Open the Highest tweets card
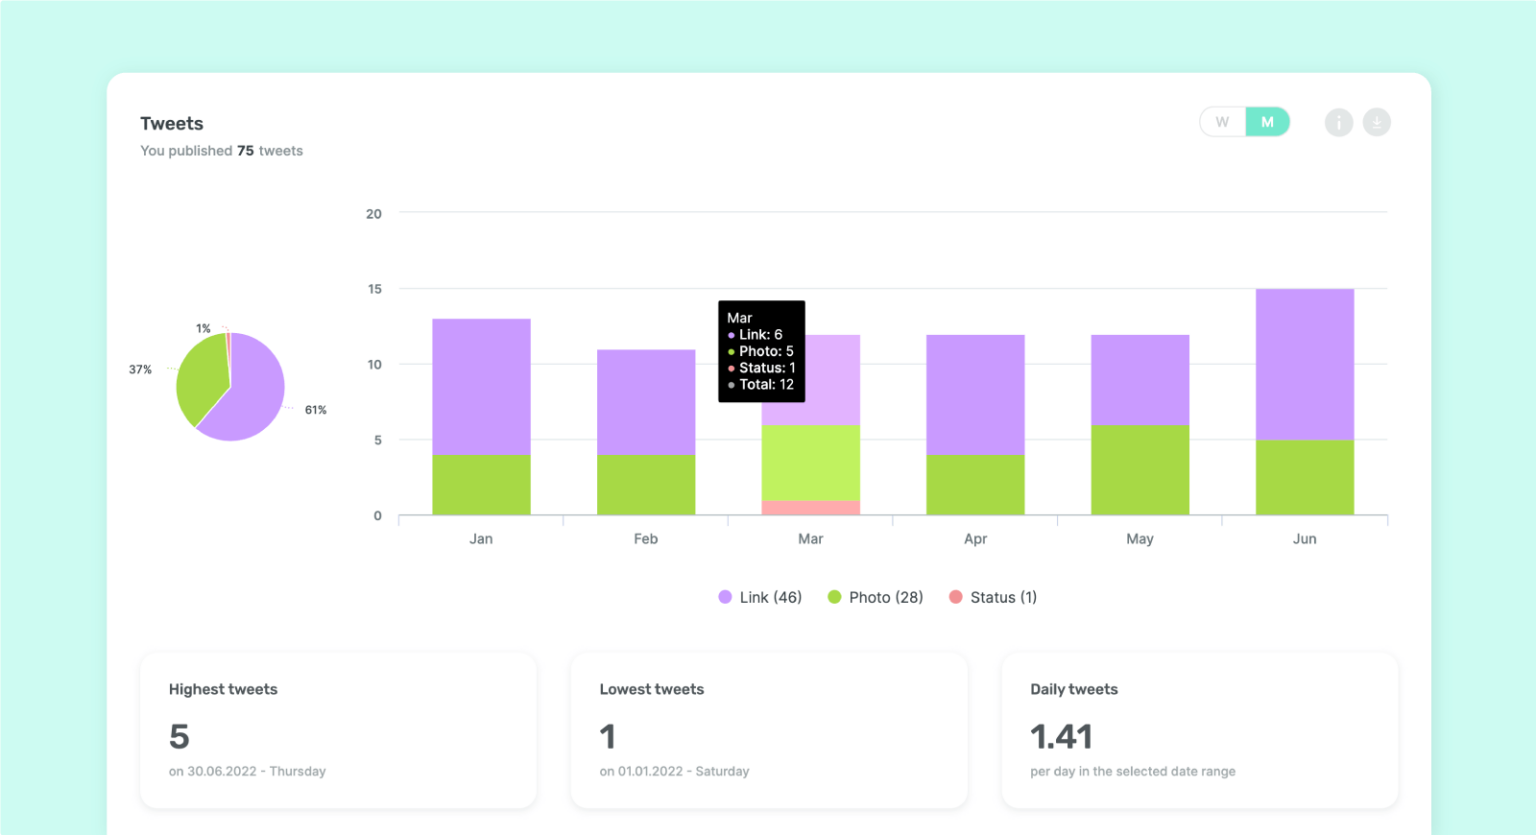1536x835 pixels. 338,729
